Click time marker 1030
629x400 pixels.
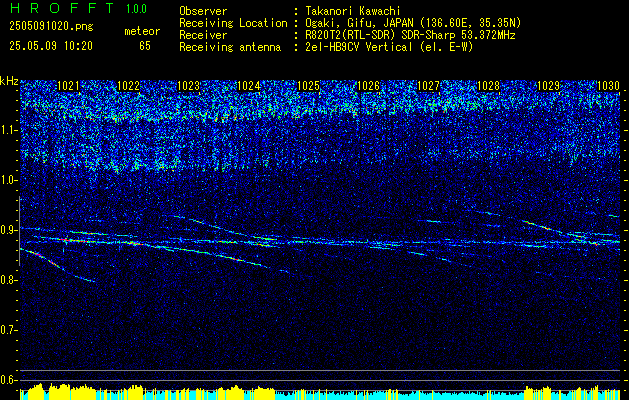coord(608,85)
